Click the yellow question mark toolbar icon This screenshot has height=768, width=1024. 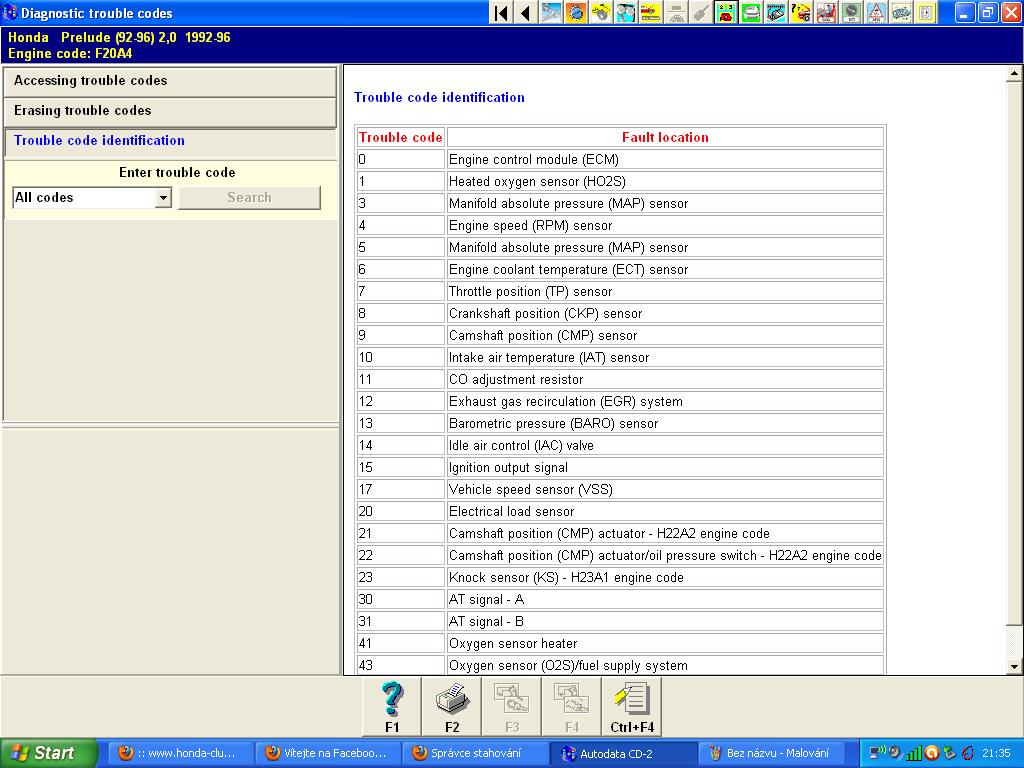point(801,13)
